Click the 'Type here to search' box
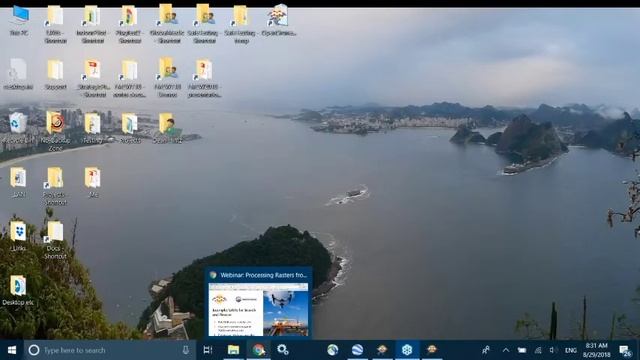 click(110, 350)
